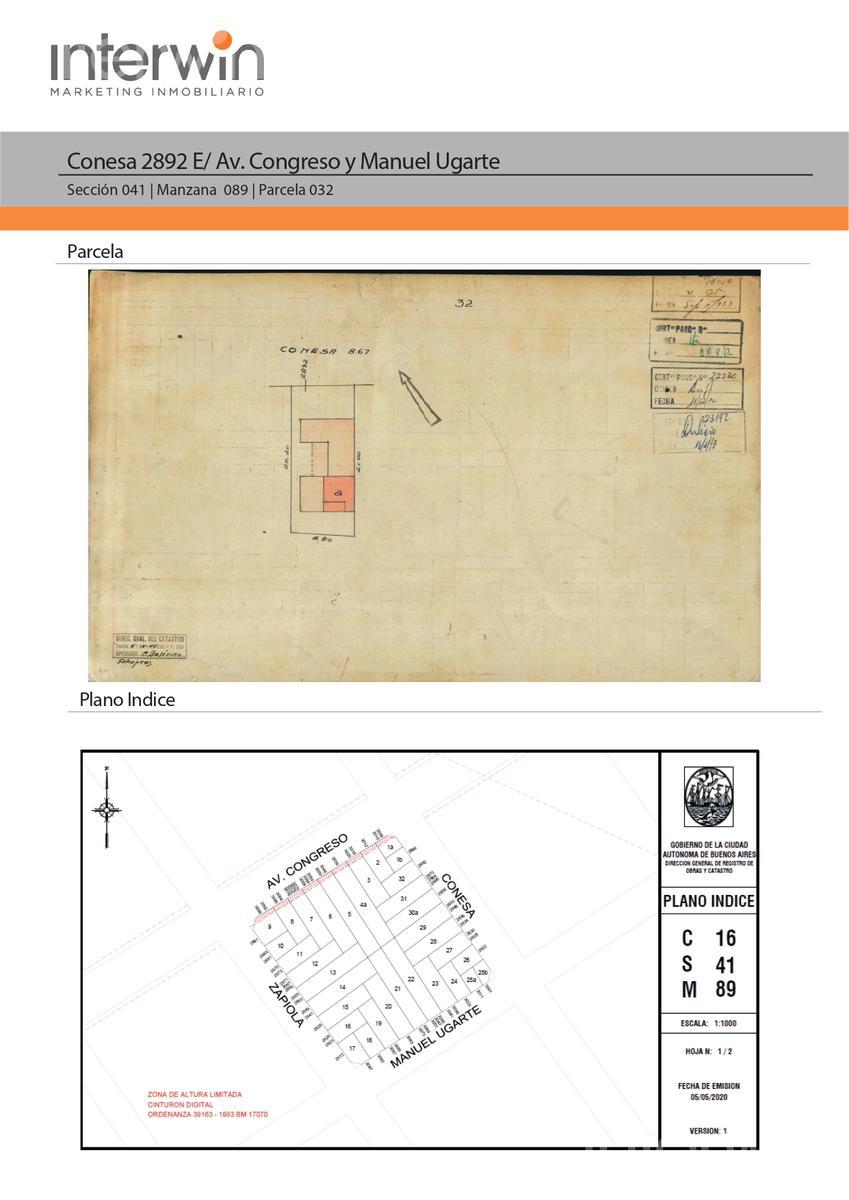Viewport: 849px width, 1200px height.
Task: Click lot '30a' on the index map
Action: [414, 912]
